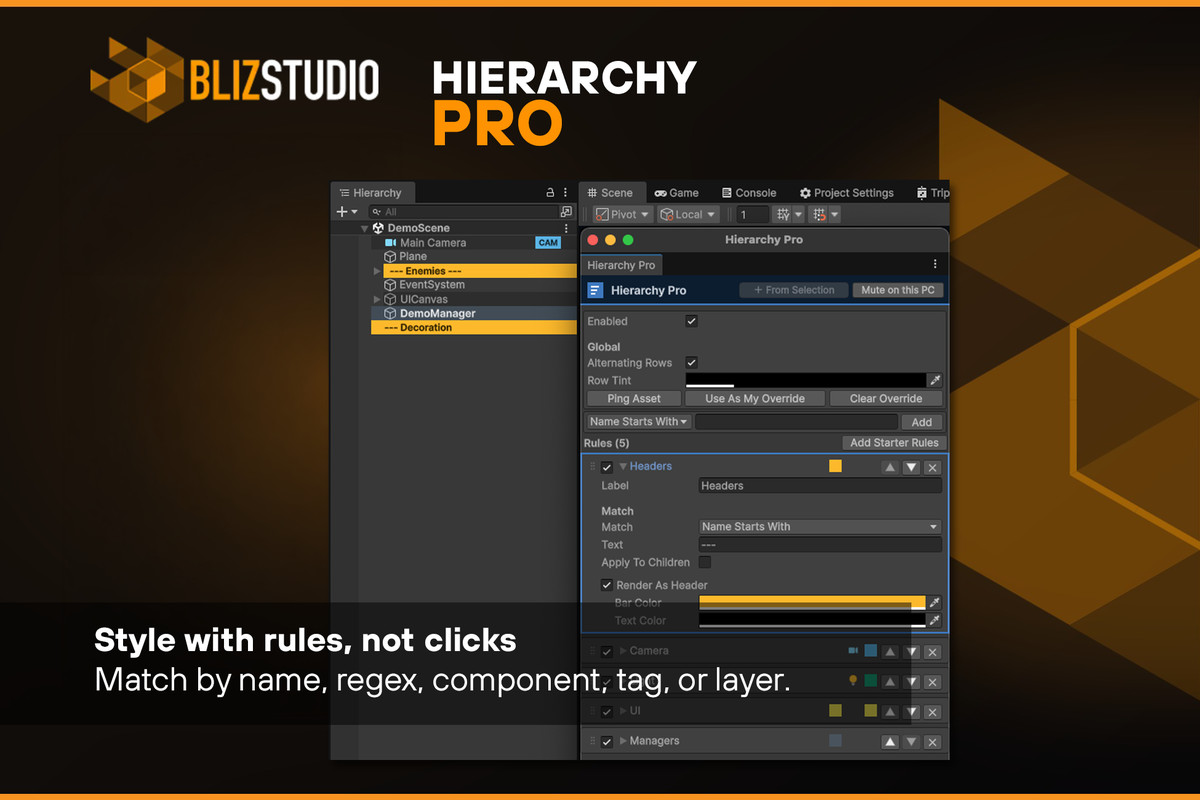Select the Hierarchy Pro window tab
Image resolution: width=1200 pixels, height=800 pixels.
[621, 265]
